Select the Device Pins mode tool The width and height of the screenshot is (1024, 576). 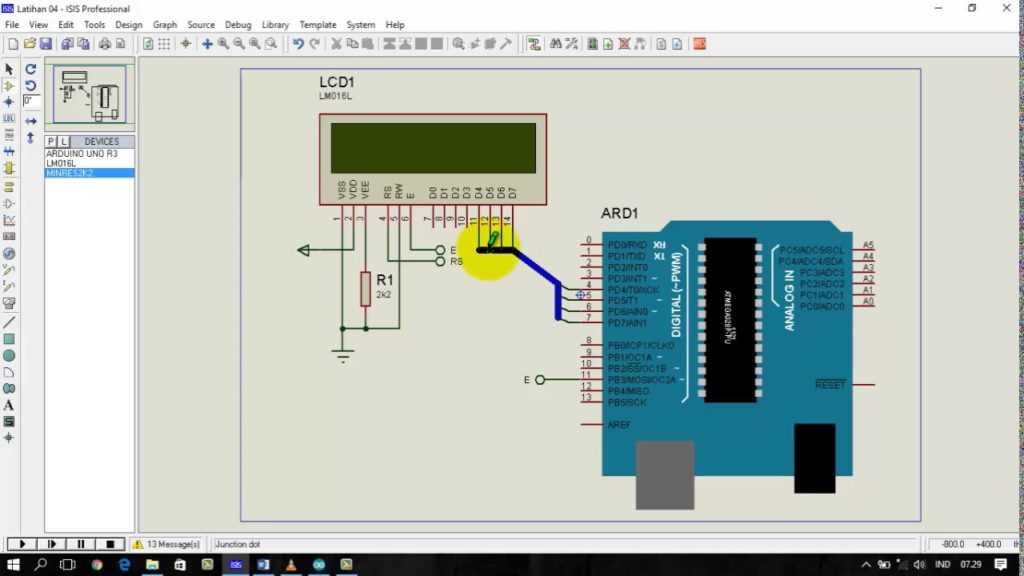tap(9, 203)
